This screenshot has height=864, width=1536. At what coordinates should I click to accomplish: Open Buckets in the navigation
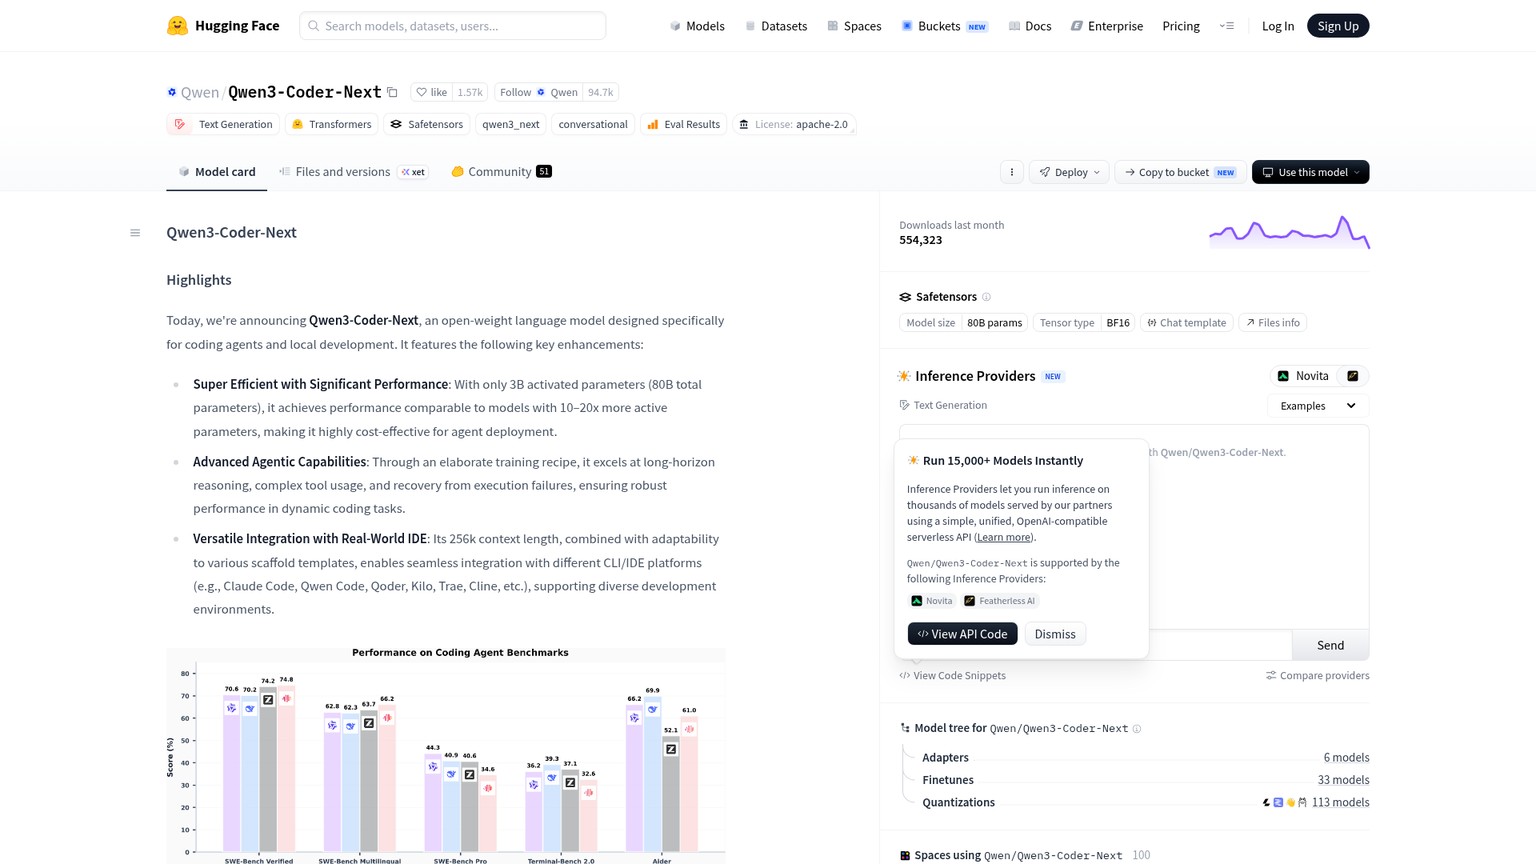click(945, 26)
